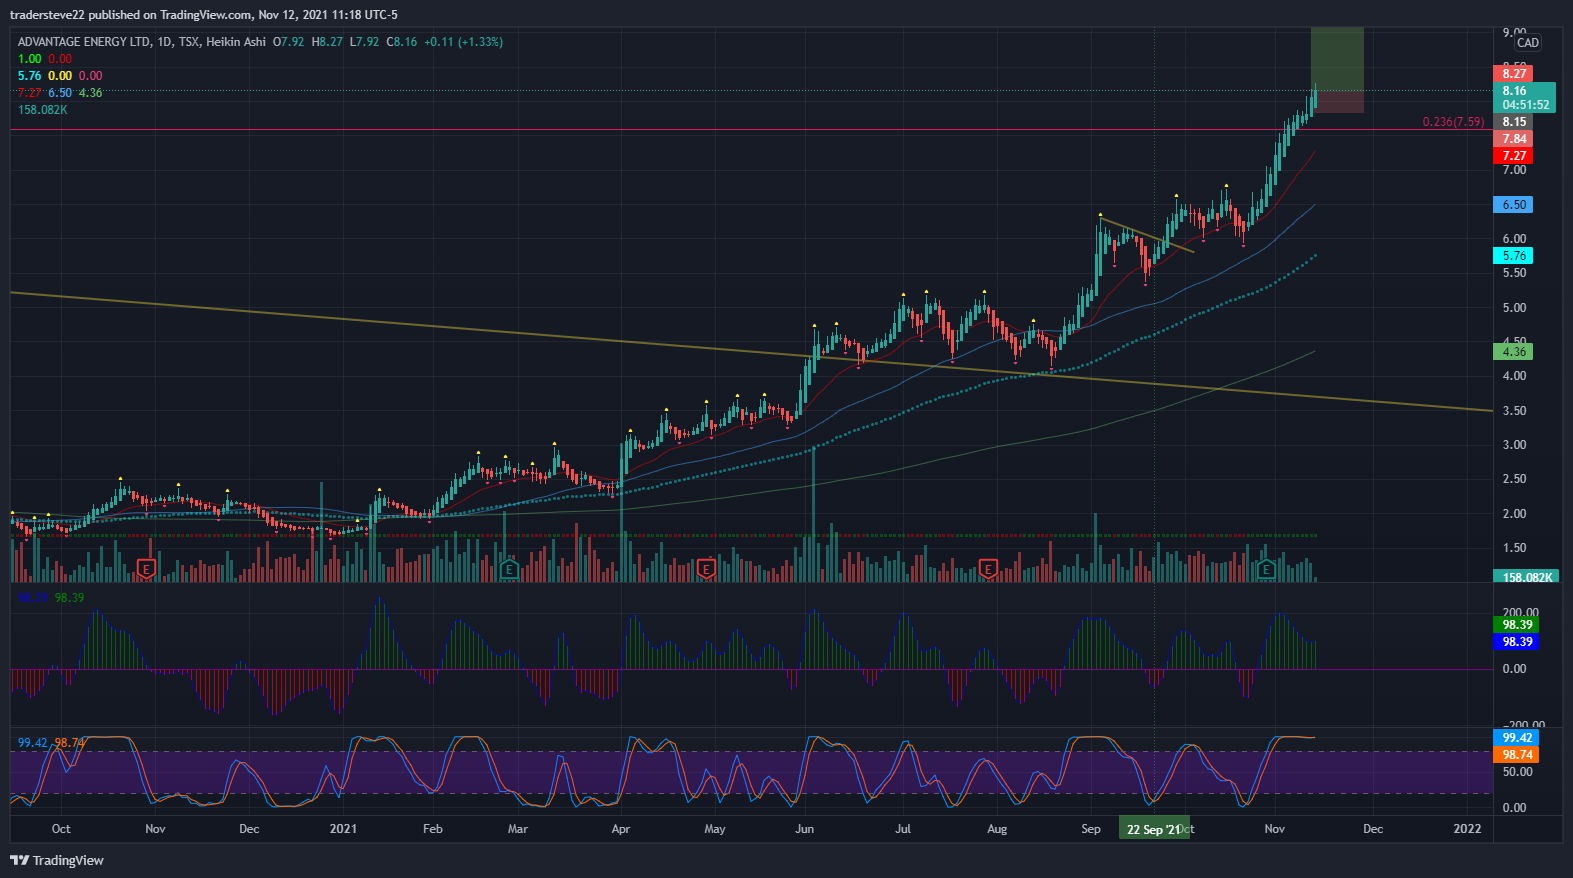
Task: Select the 158.082K volume legend at top left
Action: pos(43,110)
